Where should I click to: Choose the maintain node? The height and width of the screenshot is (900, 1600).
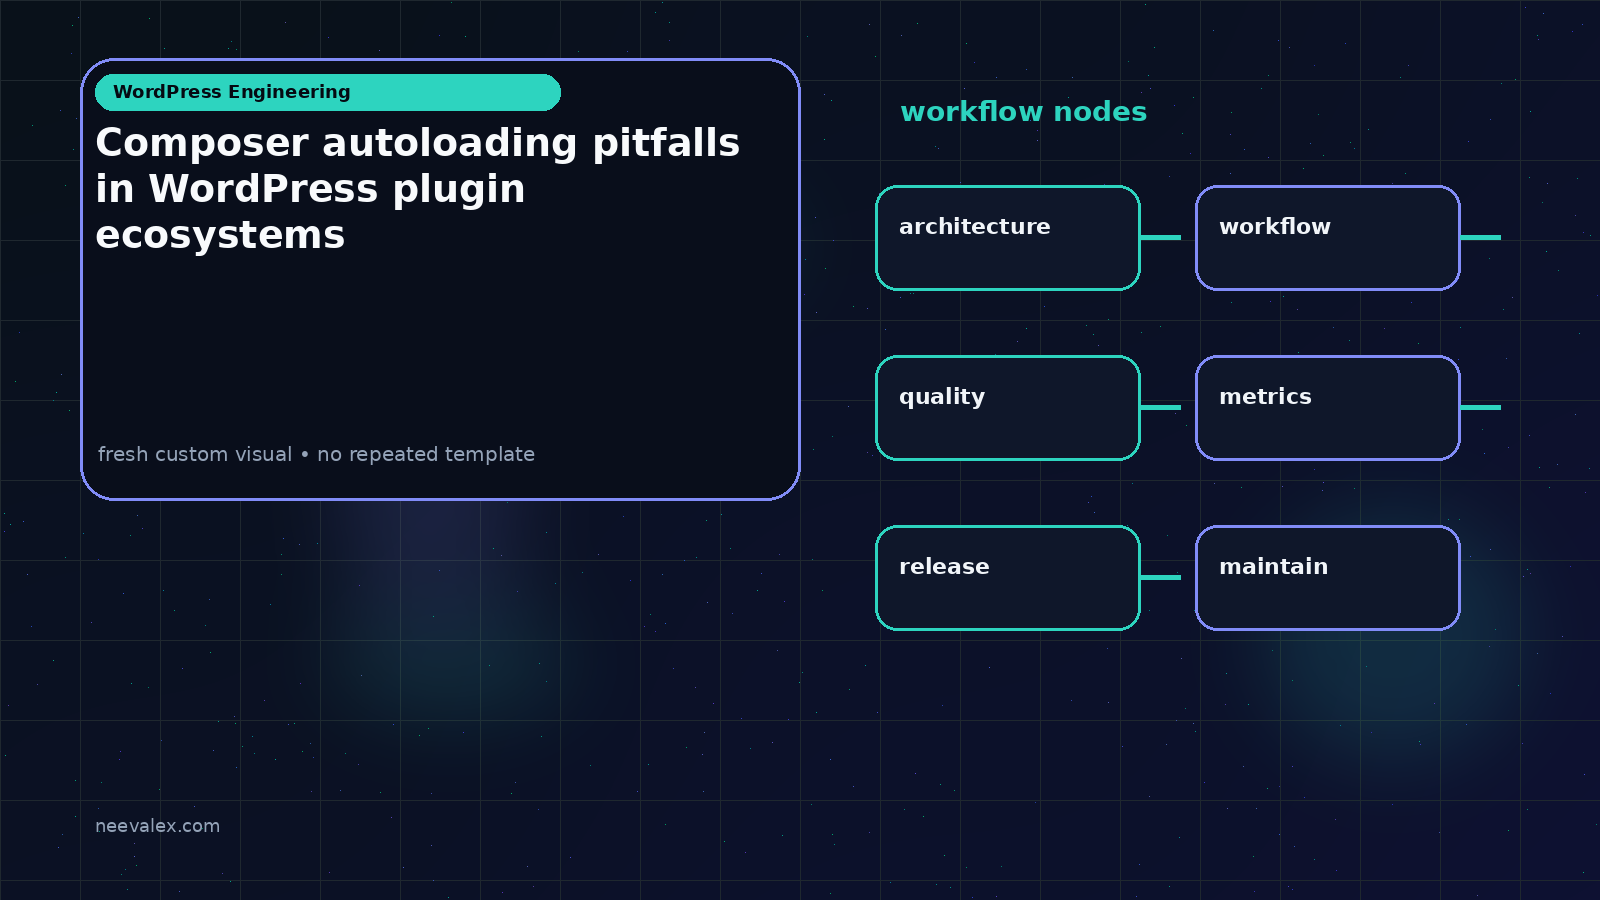pos(1328,578)
